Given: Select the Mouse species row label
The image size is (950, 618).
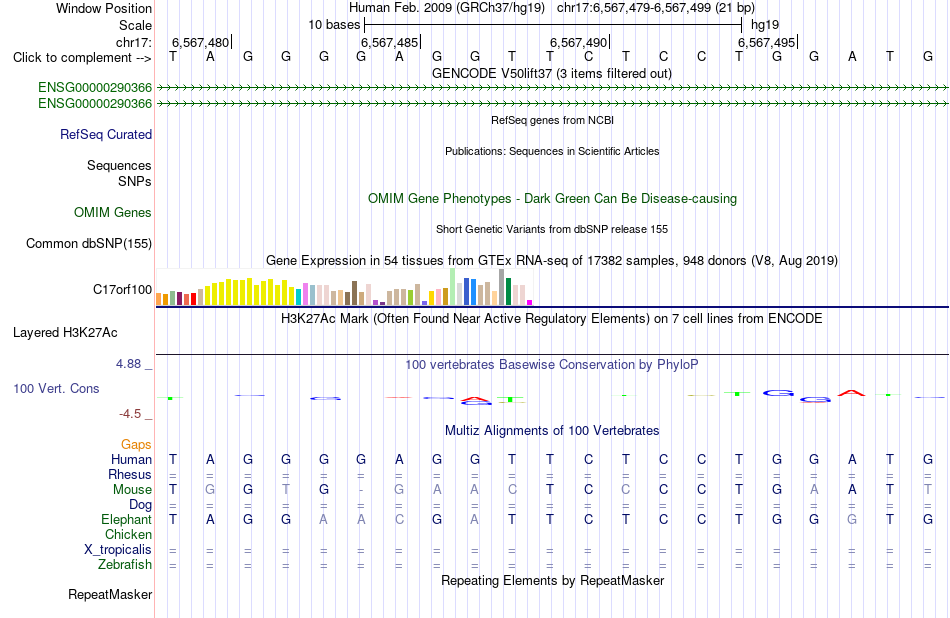Looking at the screenshot, I should point(132,490).
